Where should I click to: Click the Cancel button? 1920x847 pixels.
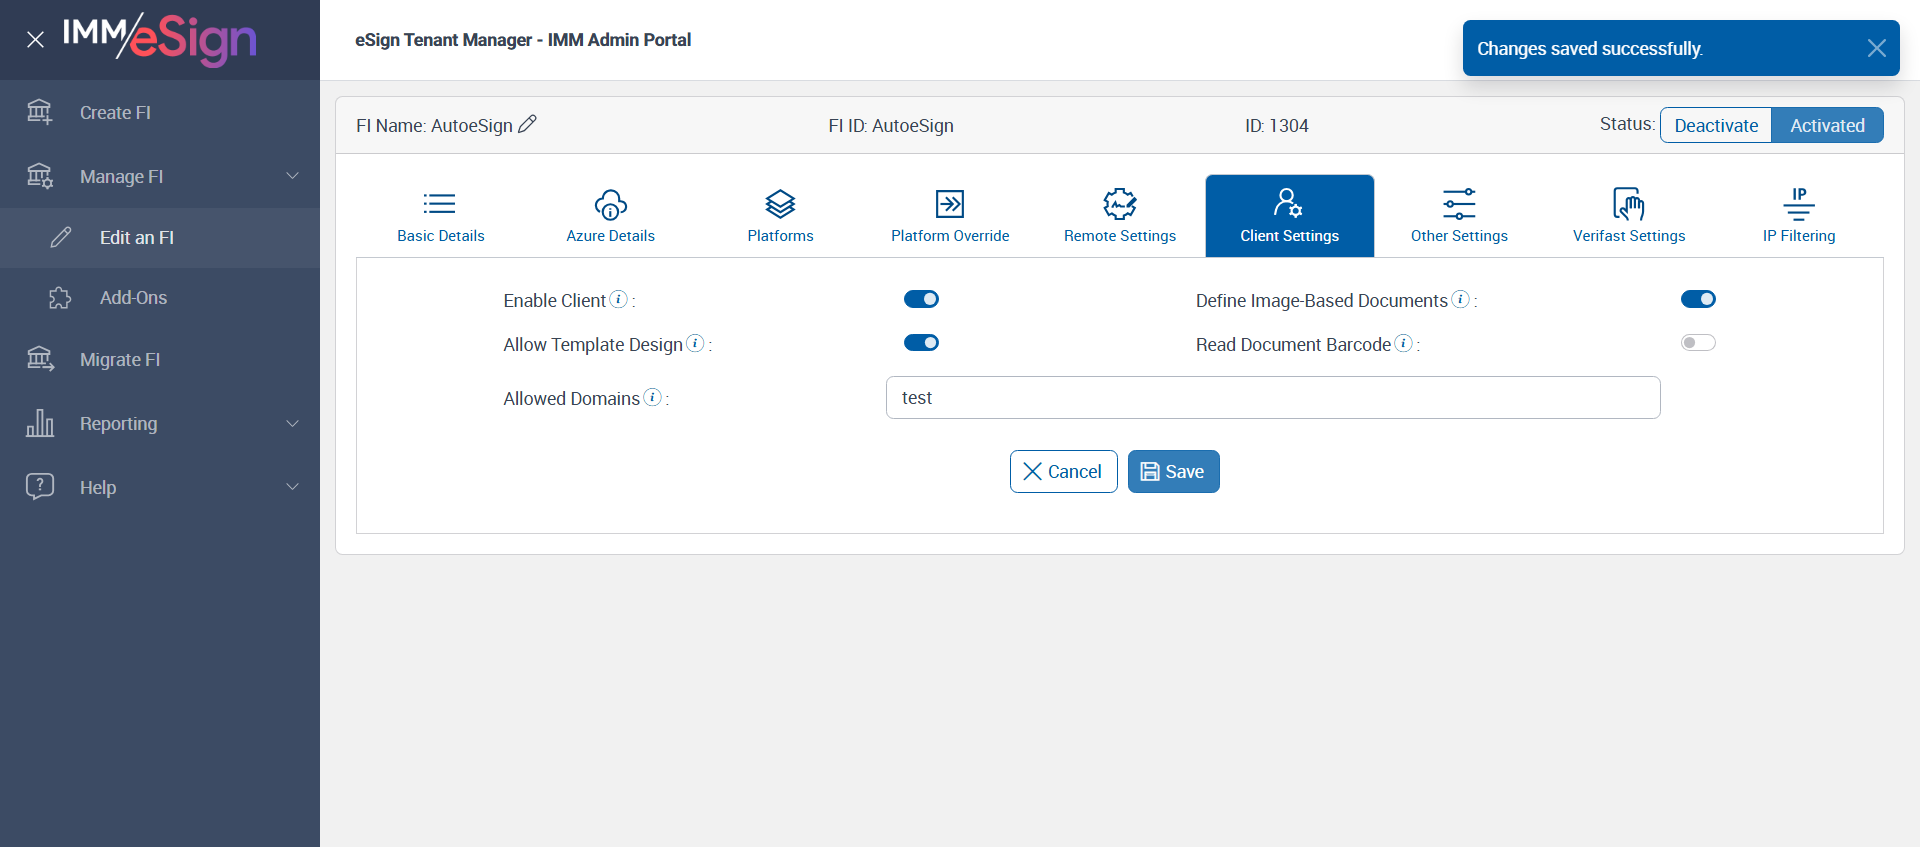(x=1063, y=471)
